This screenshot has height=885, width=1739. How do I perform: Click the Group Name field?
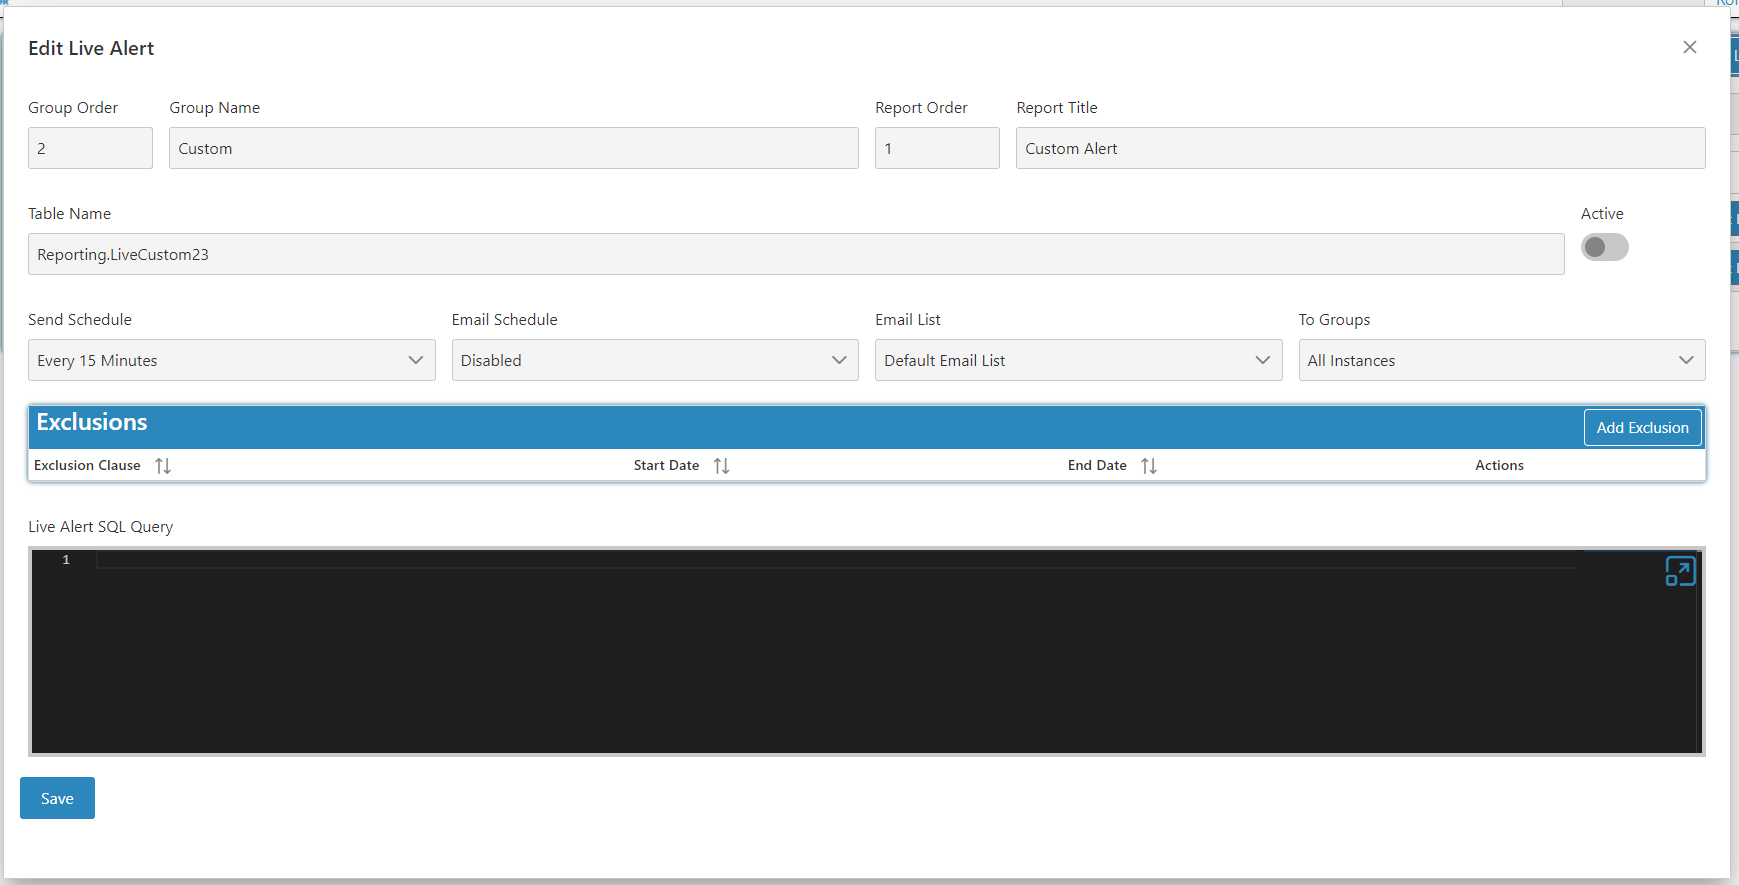click(x=514, y=148)
